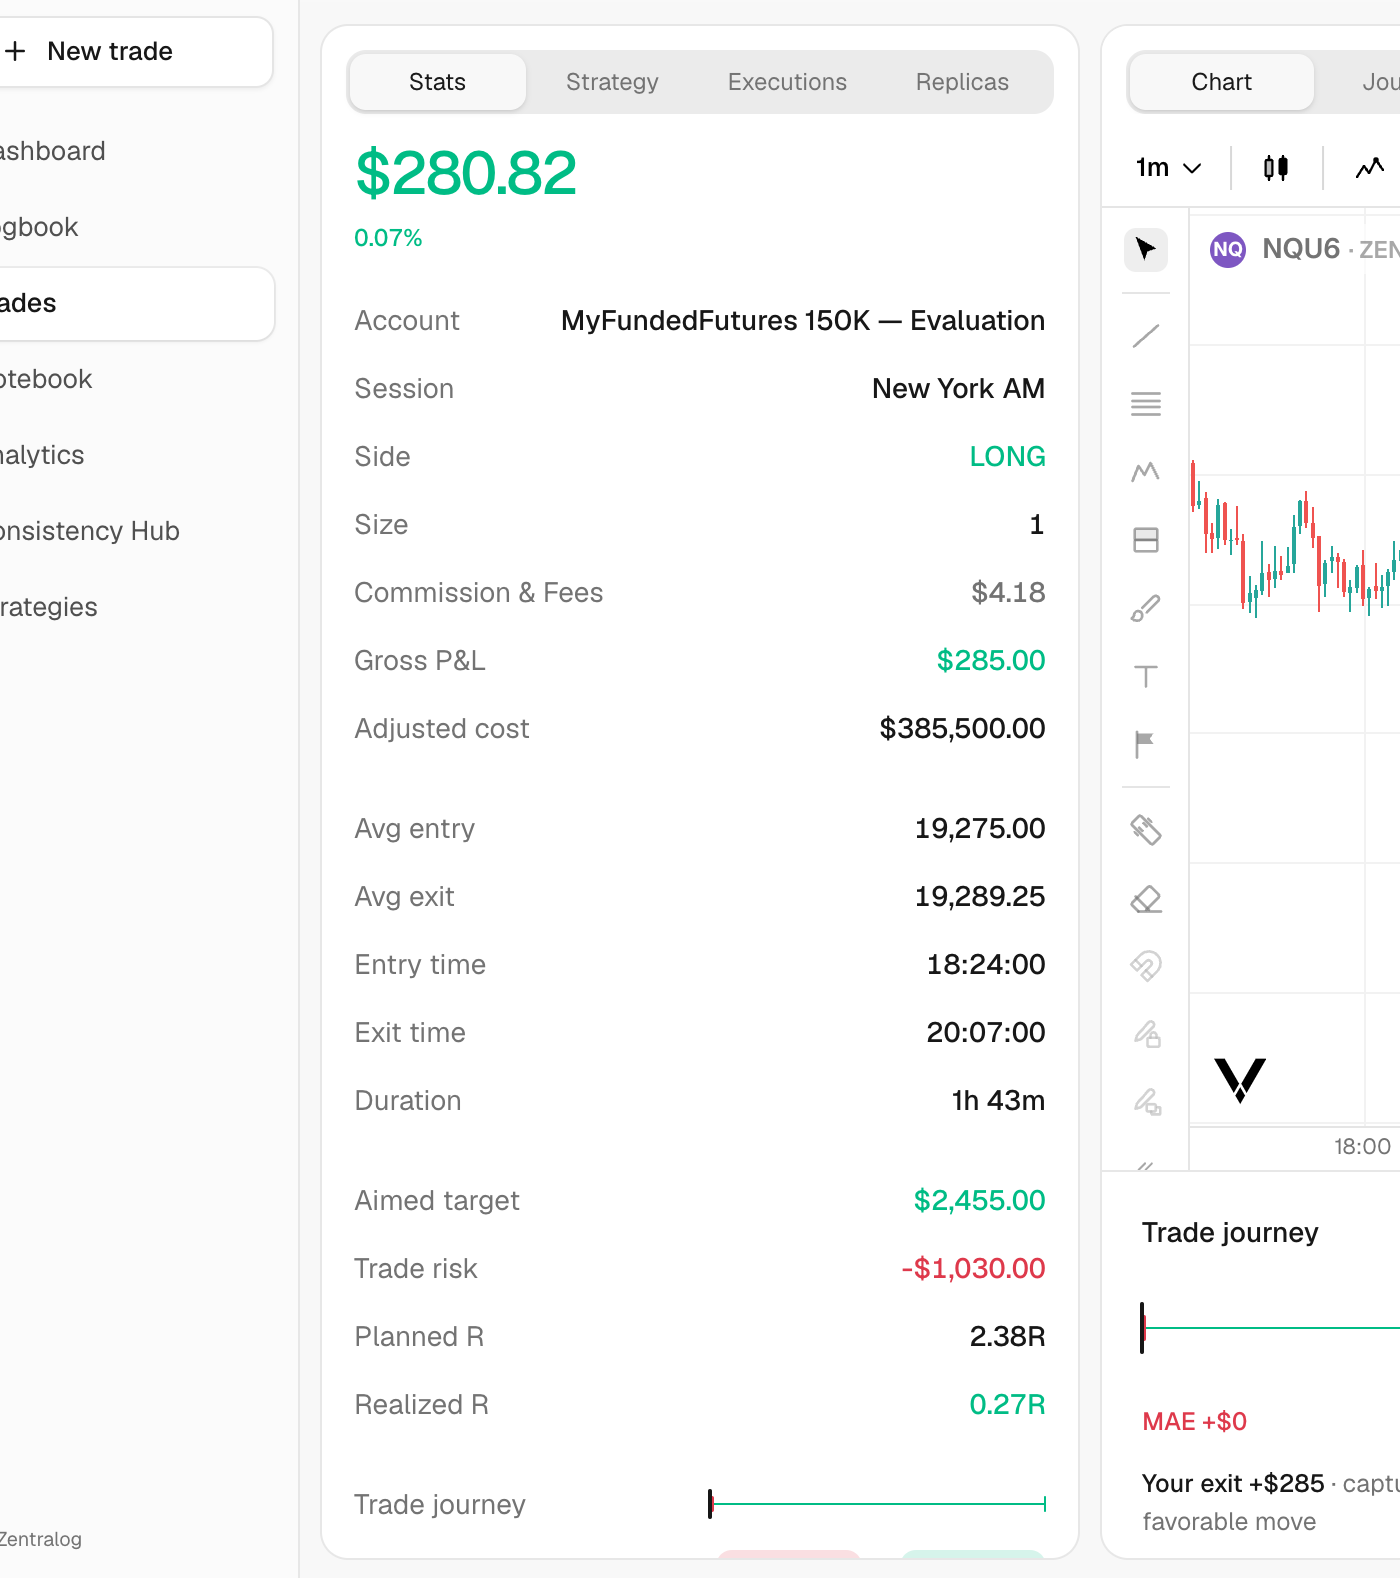1400x1578 pixels.
Task: Click the 20:07:00 exit time
Action: (x=986, y=1033)
